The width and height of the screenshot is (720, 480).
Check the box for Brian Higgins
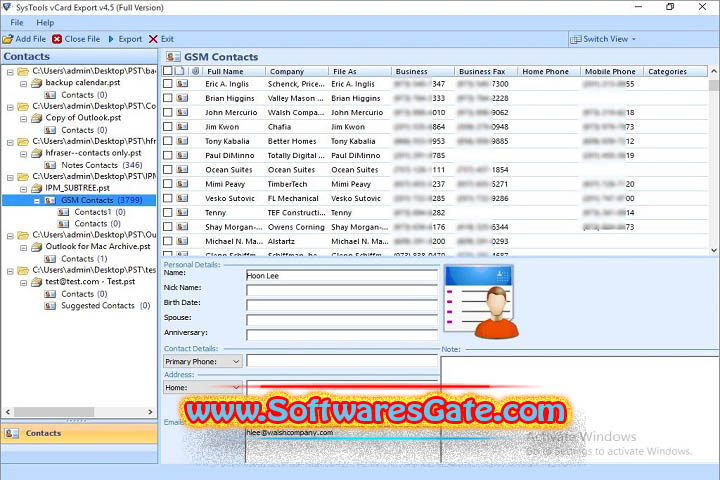(x=168, y=98)
